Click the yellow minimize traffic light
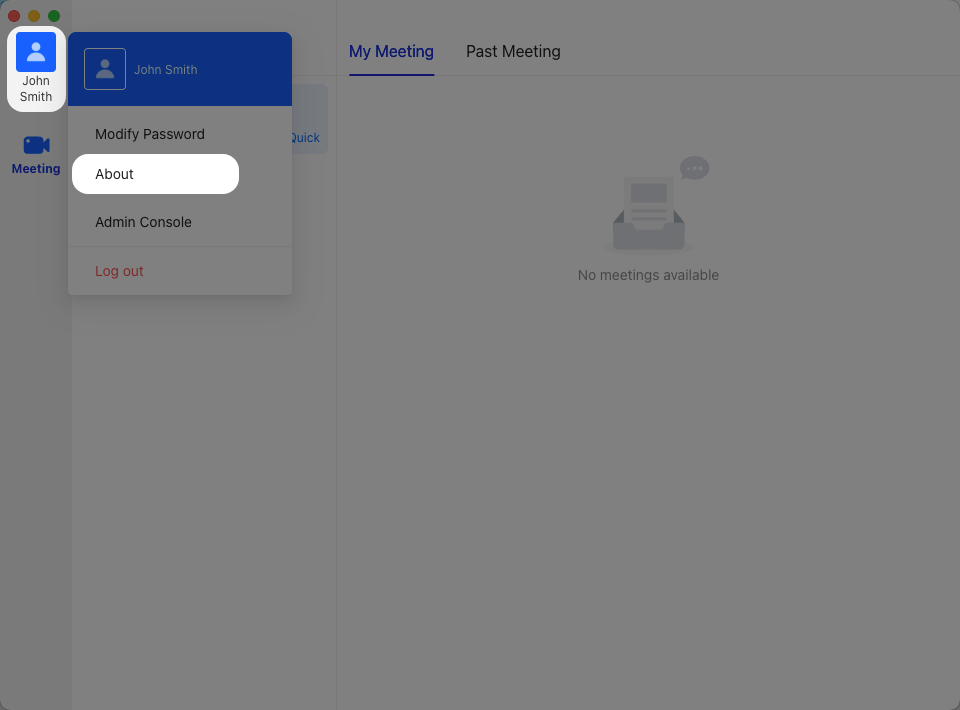960x710 pixels. [33, 15]
